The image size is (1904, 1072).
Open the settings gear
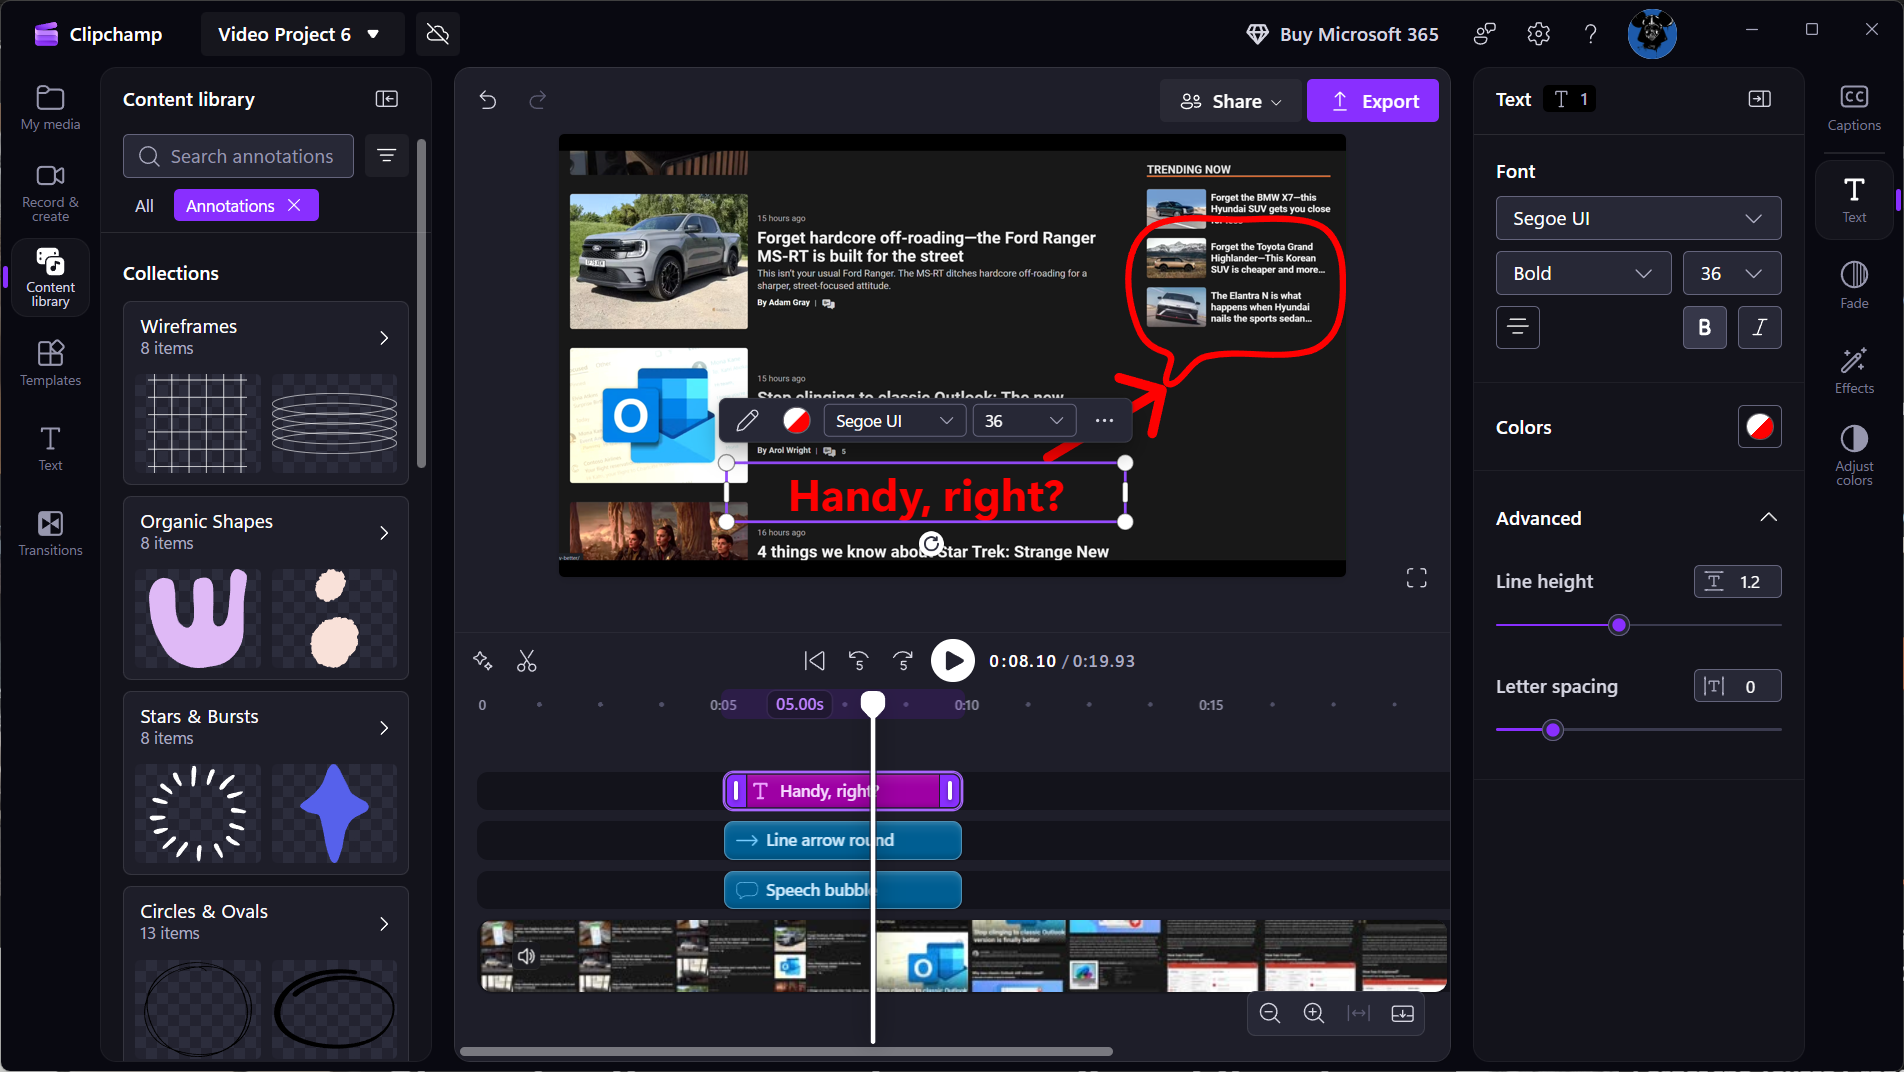pos(1539,34)
